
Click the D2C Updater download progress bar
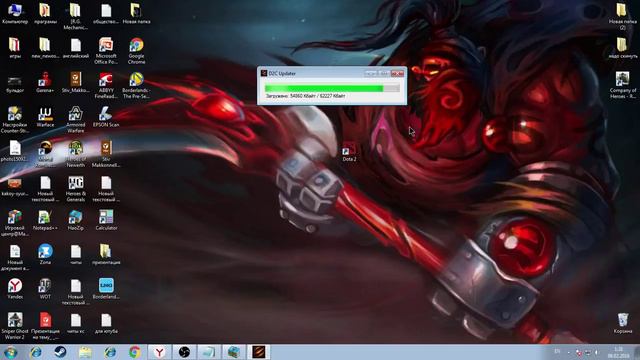(x=332, y=88)
